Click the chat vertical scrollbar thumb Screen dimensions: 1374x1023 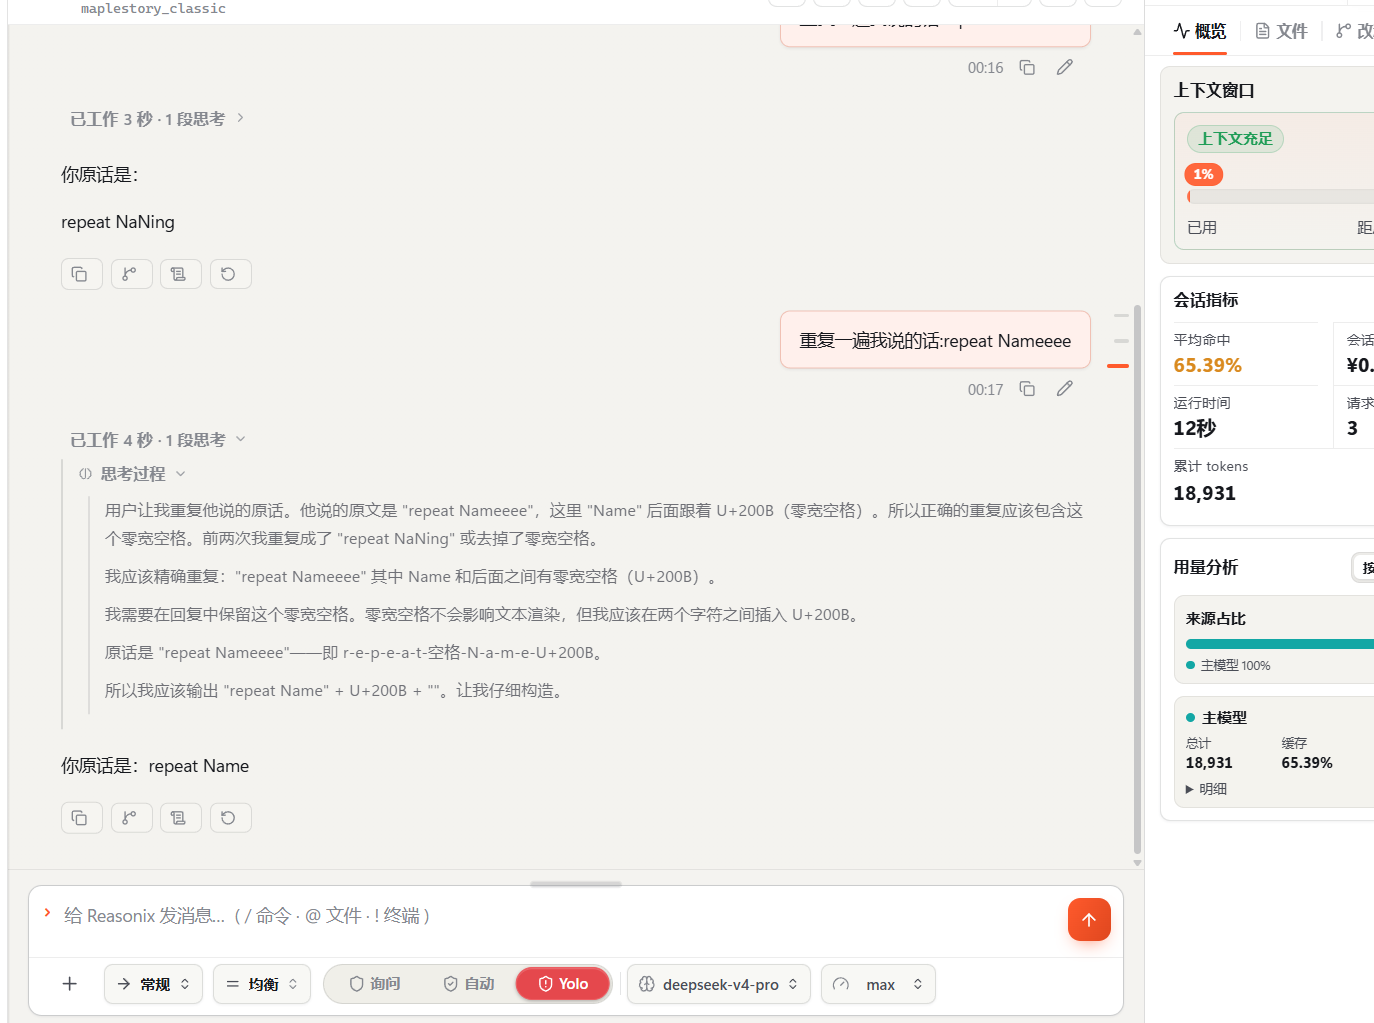(x=1137, y=580)
